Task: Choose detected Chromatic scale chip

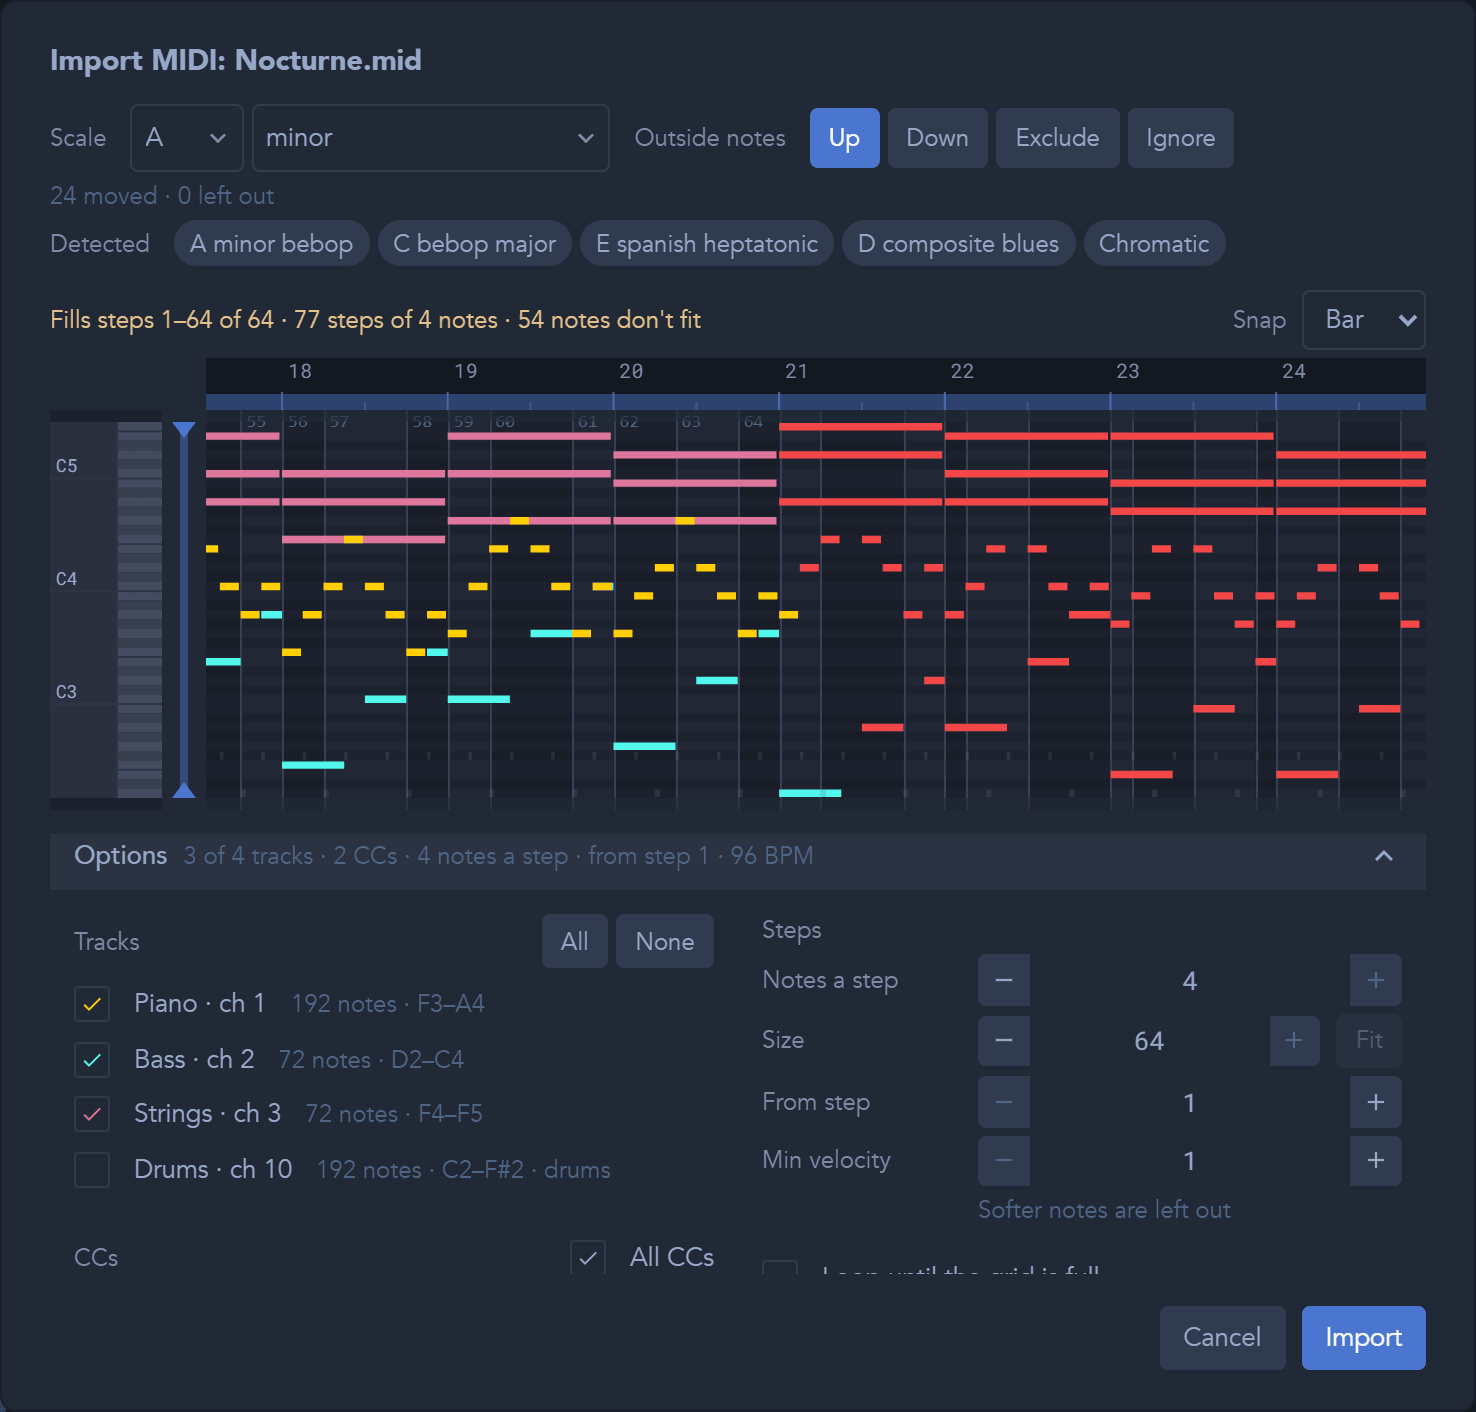Action: click(x=1154, y=243)
